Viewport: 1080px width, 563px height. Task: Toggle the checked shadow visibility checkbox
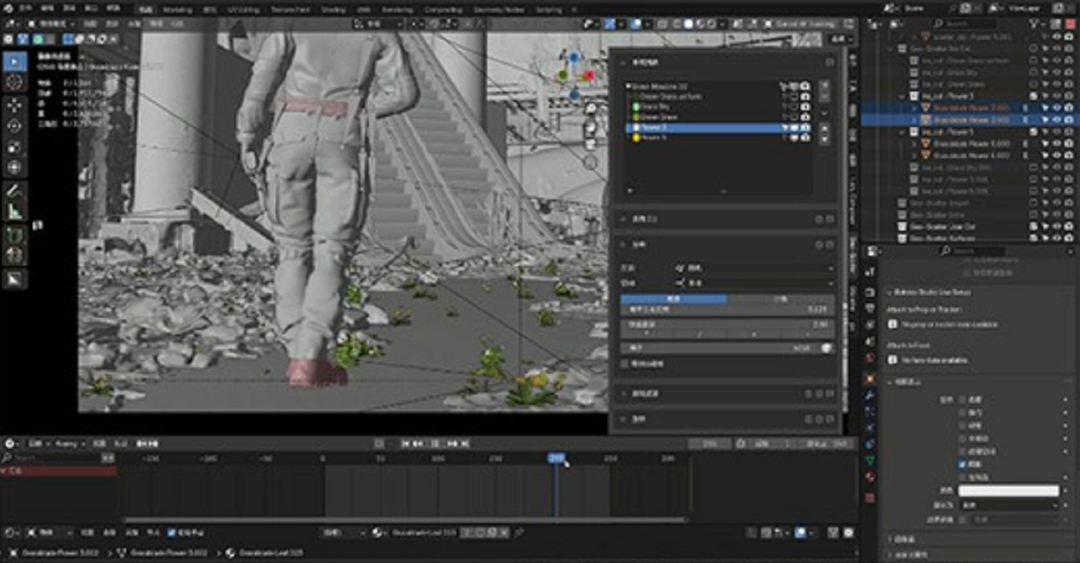point(963,465)
